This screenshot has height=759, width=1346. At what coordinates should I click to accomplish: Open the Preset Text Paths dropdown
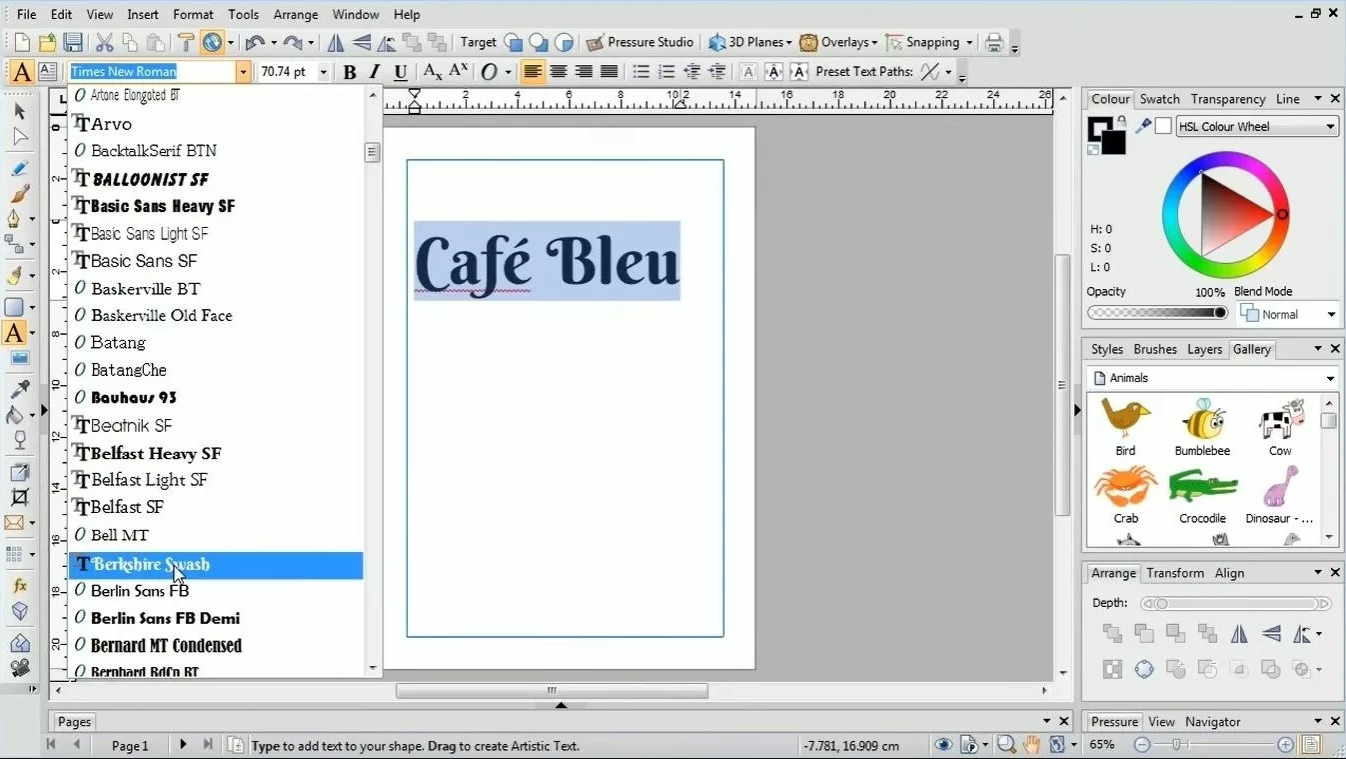click(x=947, y=72)
